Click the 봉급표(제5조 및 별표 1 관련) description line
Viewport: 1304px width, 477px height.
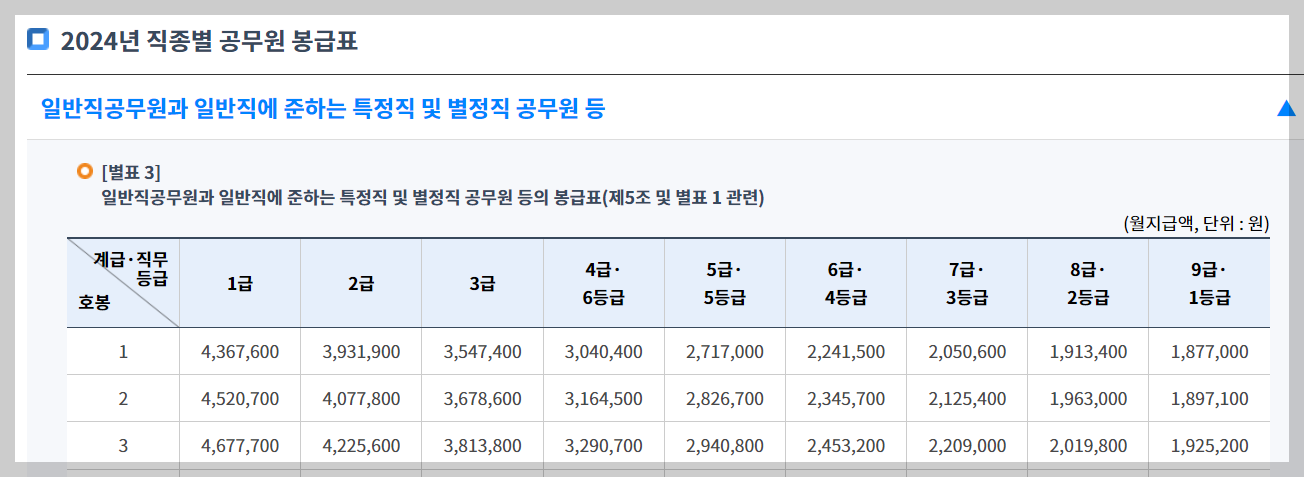pos(433,198)
